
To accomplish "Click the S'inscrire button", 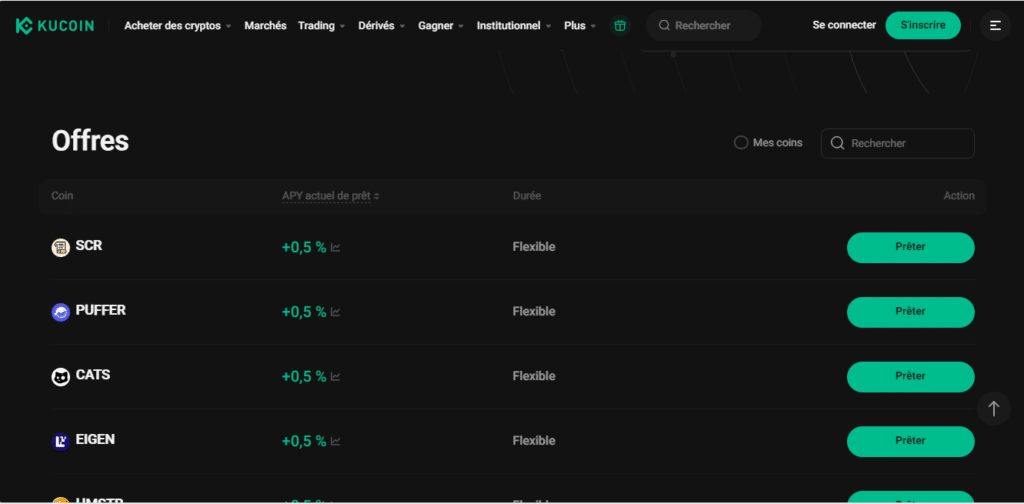I will 923,25.
